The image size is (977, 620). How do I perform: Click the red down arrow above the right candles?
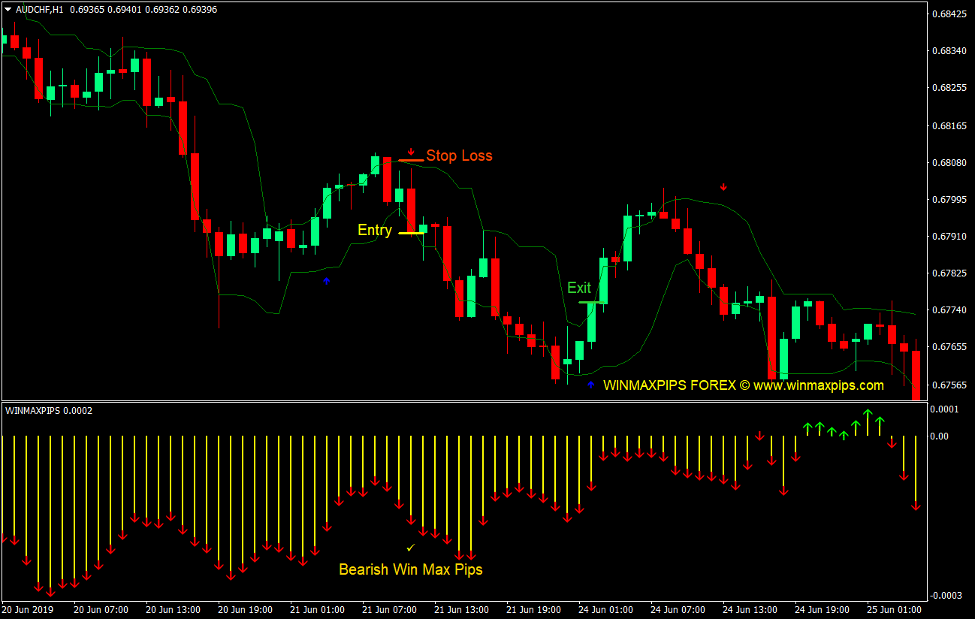(x=723, y=186)
